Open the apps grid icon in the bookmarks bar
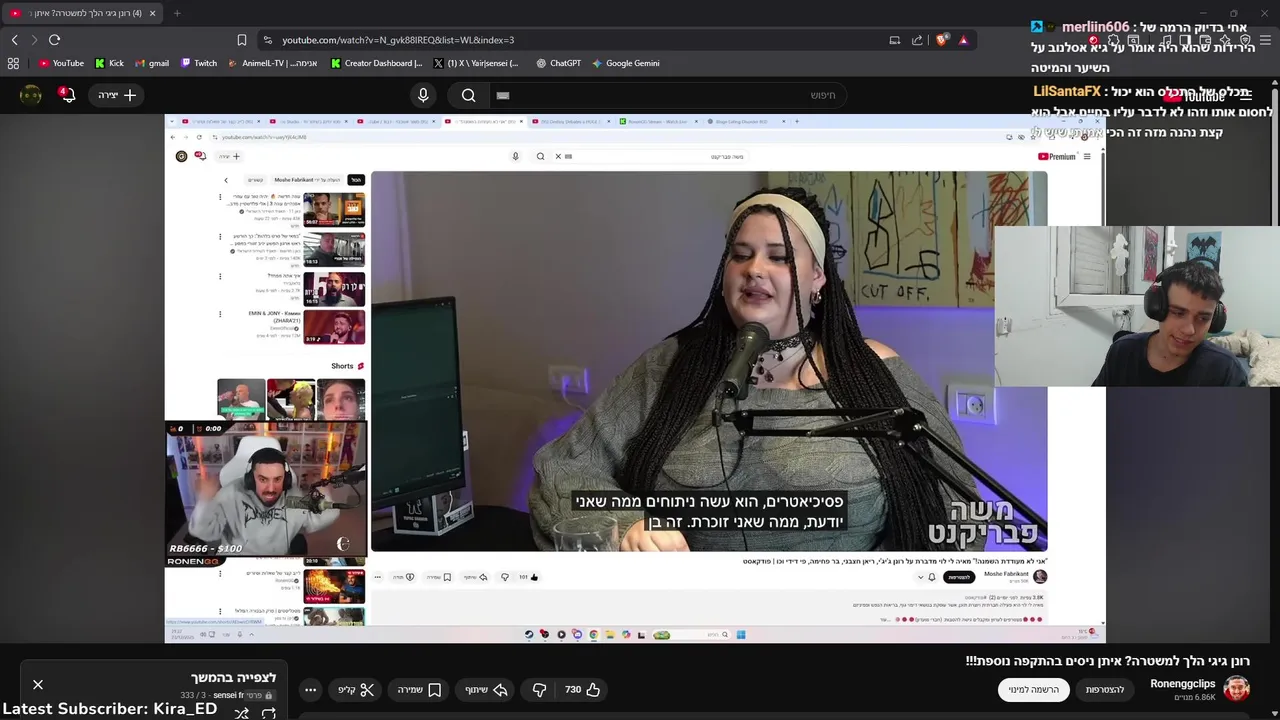The image size is (1280, 720). 13,63
